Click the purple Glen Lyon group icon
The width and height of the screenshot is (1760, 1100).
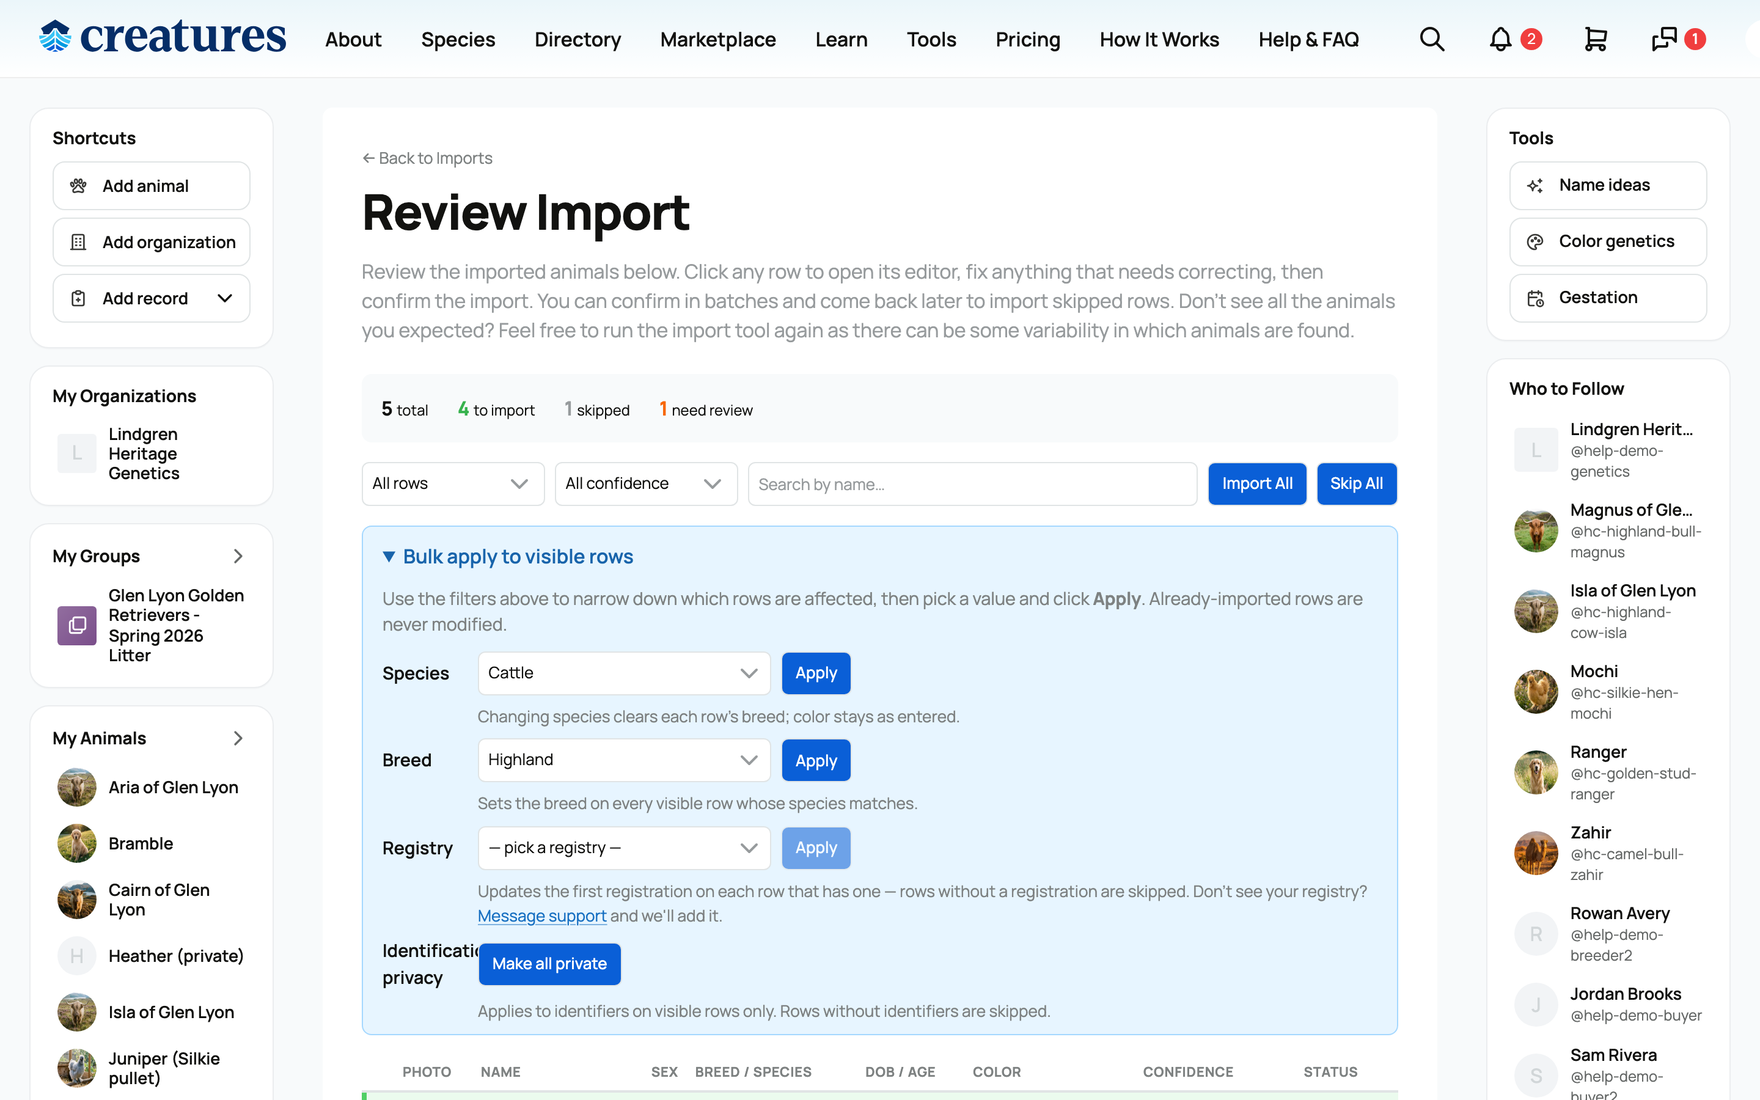pyautogui.click(x=77, y=625)
